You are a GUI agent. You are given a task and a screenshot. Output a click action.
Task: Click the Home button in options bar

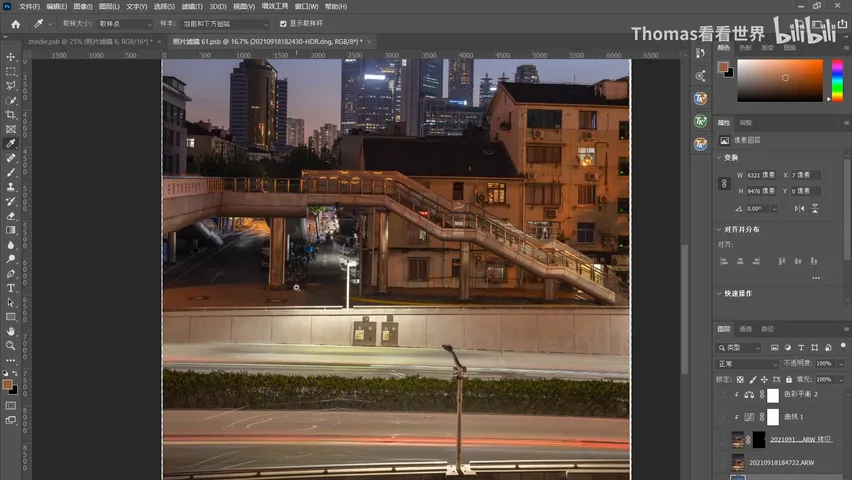coord(16,24)
